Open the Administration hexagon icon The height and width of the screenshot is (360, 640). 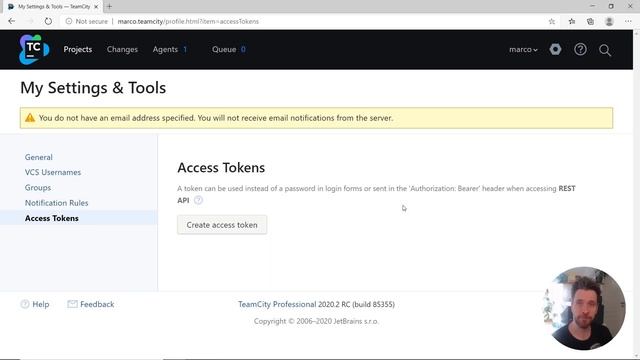pos(555,49)
